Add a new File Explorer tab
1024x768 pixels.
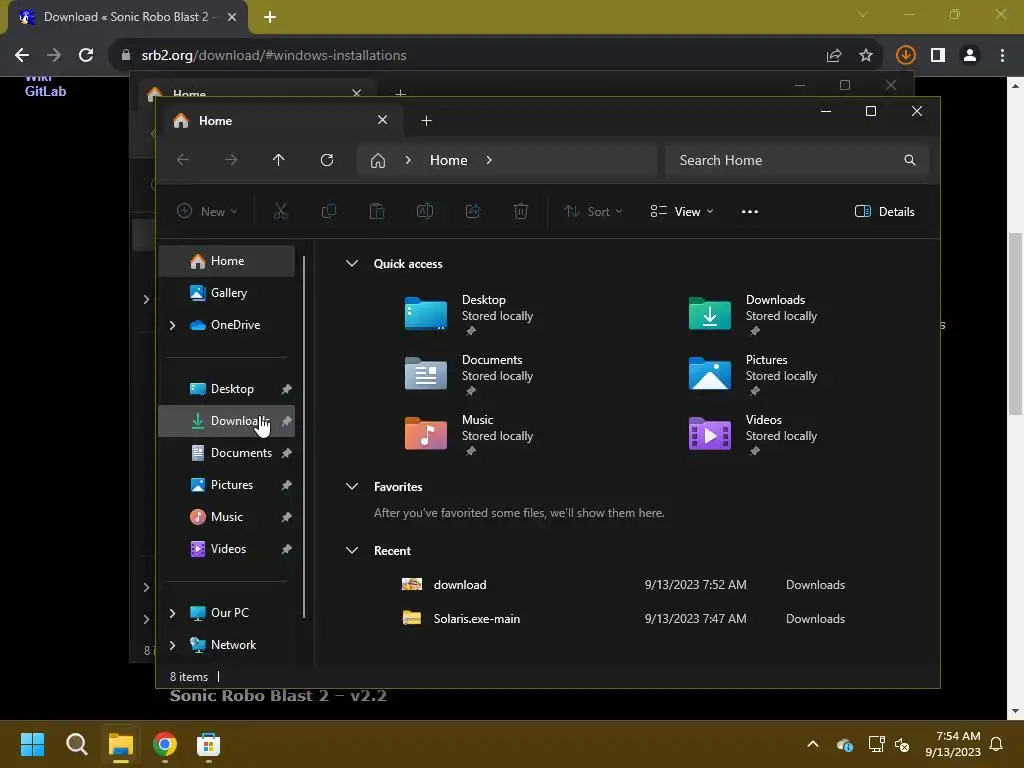coord(426,121)
